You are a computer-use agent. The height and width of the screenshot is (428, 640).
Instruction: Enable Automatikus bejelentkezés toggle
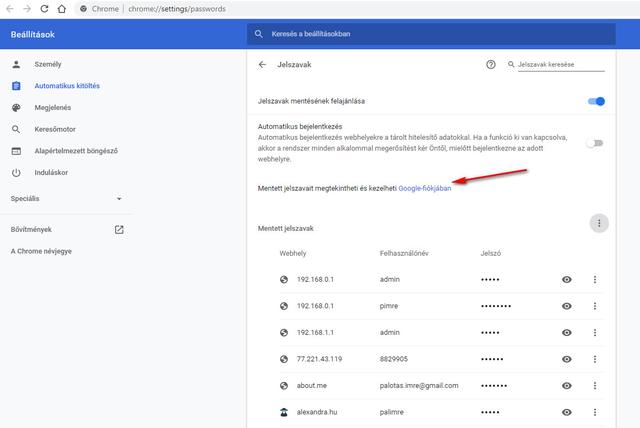pos(595,143)
